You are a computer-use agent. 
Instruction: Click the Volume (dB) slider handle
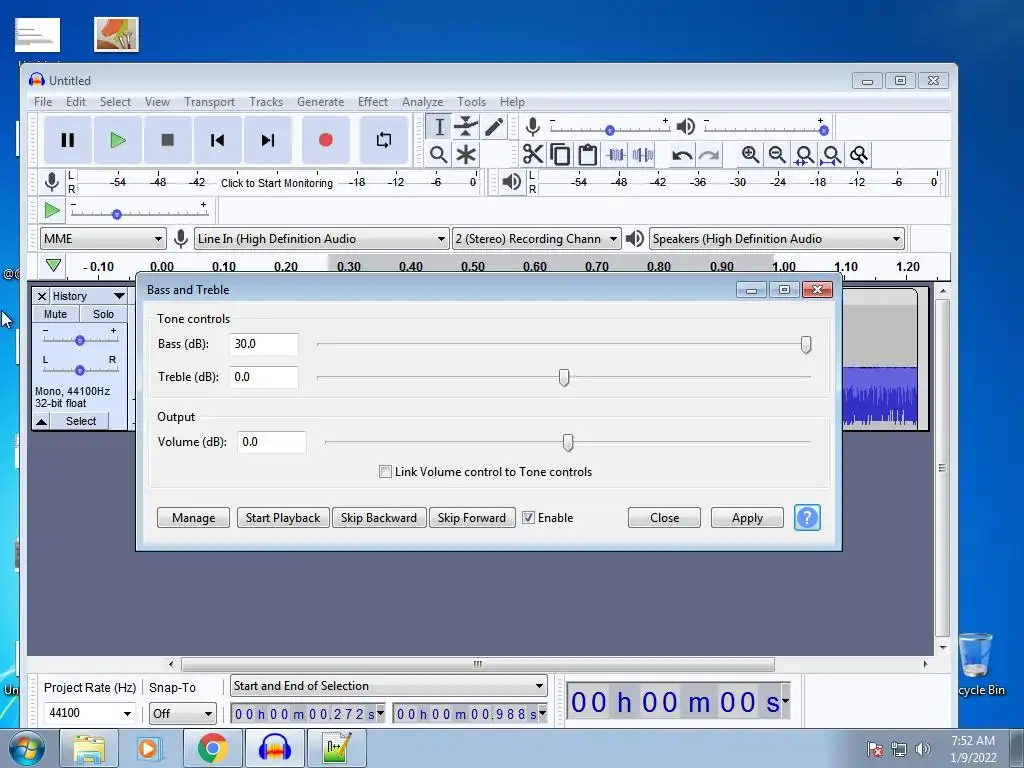pyautogui.click(x=568, y=443)
